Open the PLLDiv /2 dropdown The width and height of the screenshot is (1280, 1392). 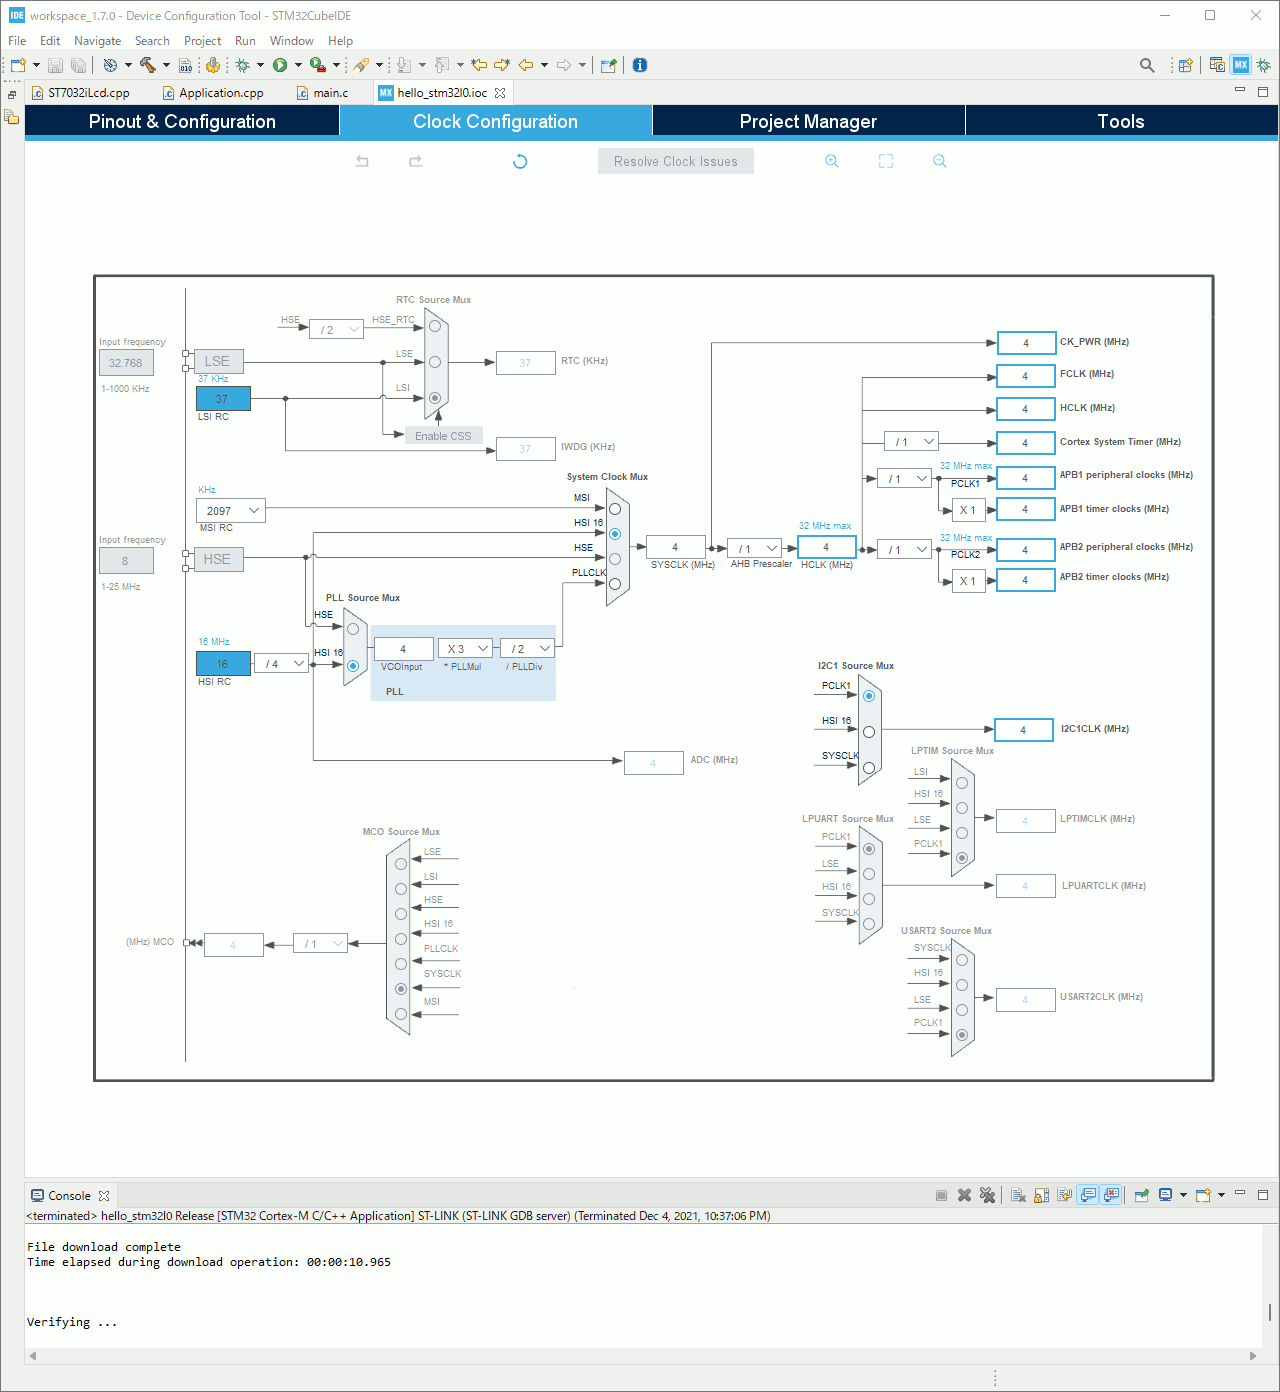coord(527,649)
